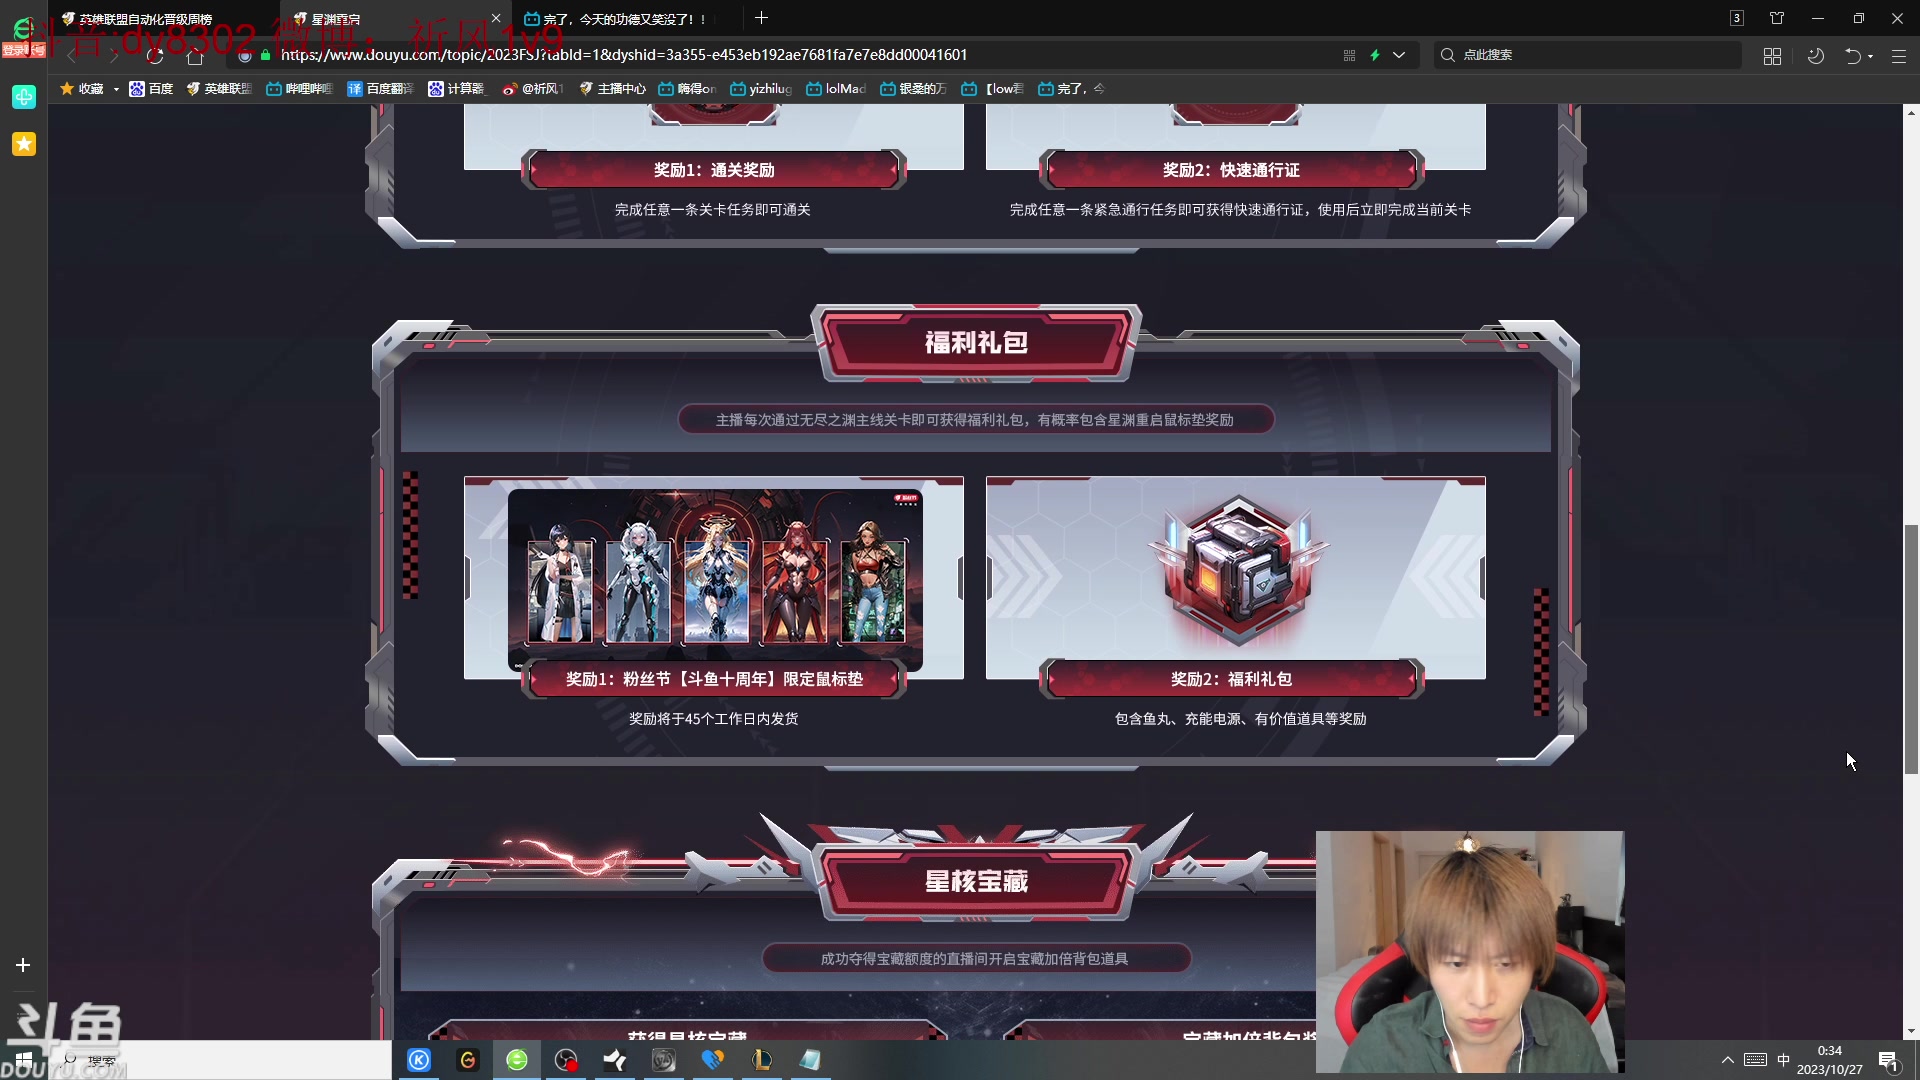Screen dimensions: 1920x1080
Task: Open the 完了 bookmark at bar end
Action: 1071,89
